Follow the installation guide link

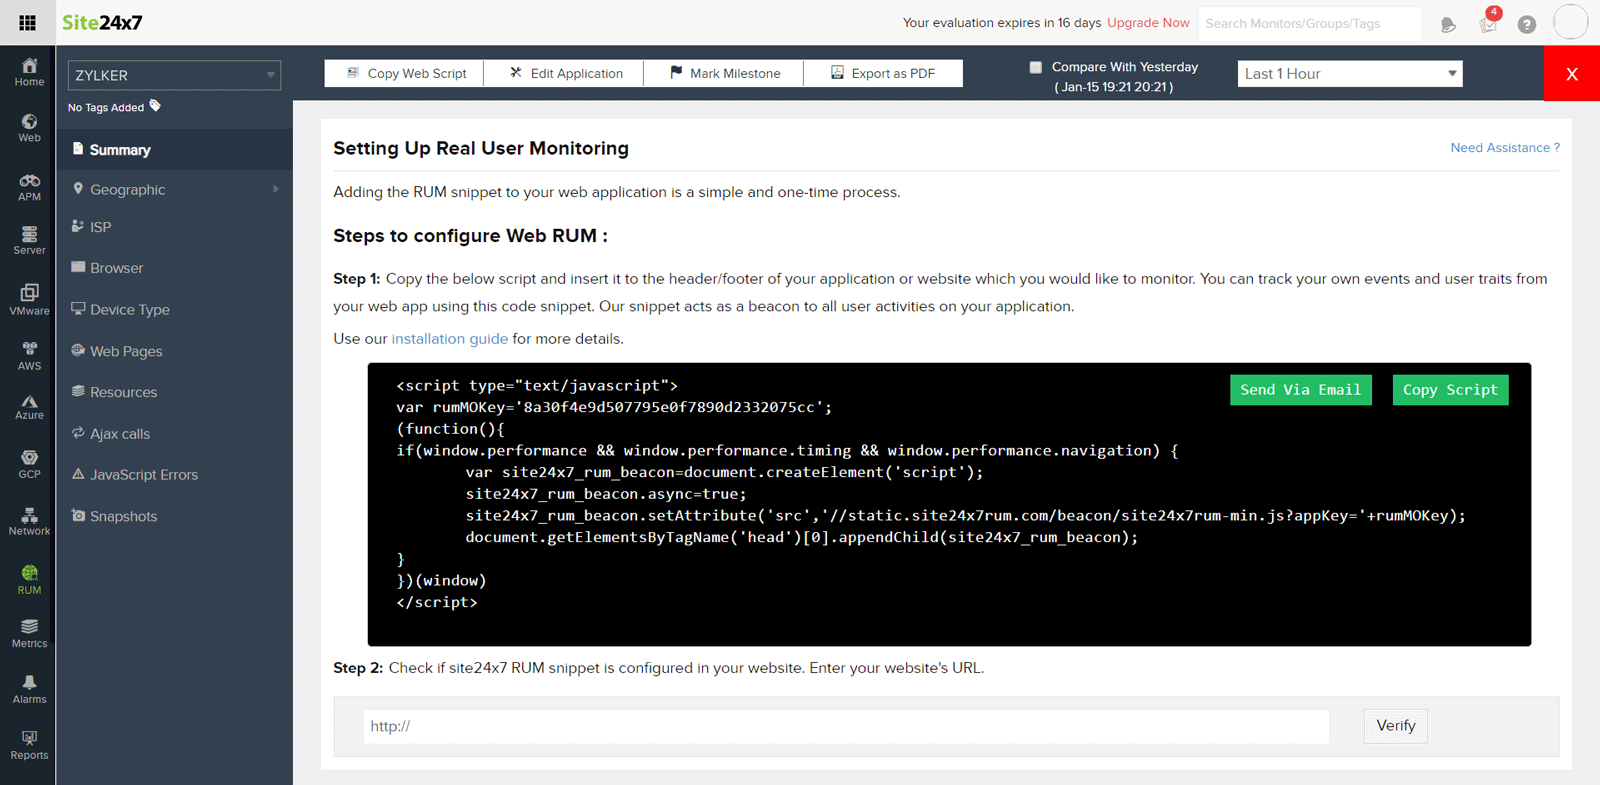[449, 339]
